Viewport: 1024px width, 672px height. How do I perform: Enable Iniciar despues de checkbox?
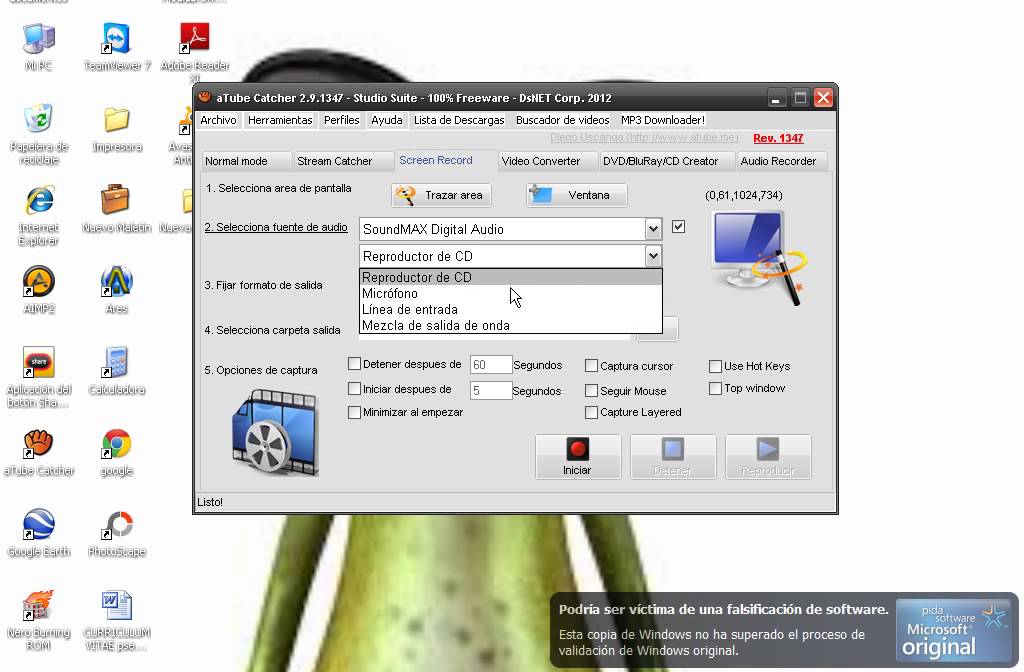[x=355, y=389]
